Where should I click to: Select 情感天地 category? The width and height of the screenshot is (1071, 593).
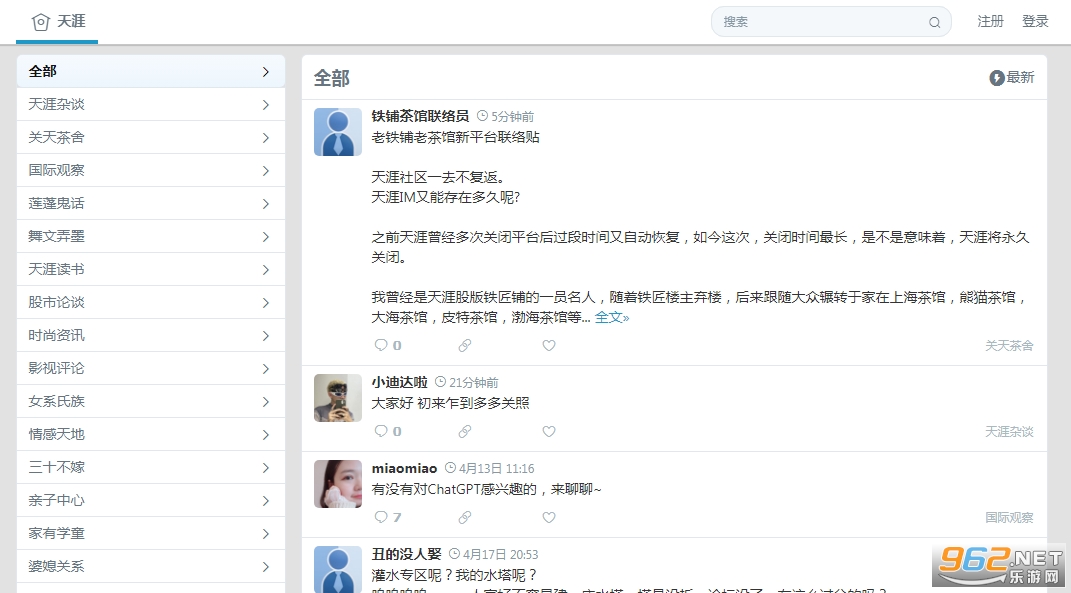(151, 434)
